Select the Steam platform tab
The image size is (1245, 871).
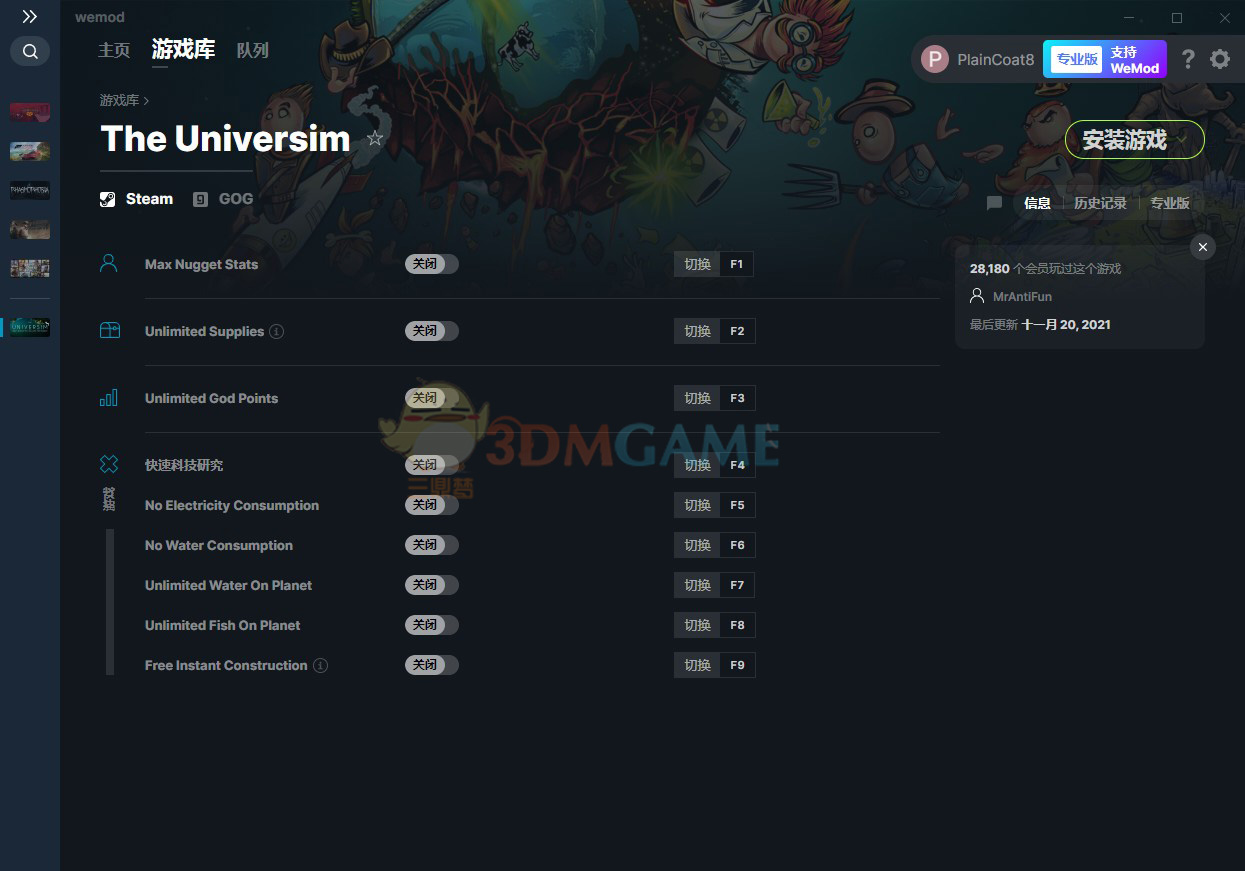tap(137, 199)
